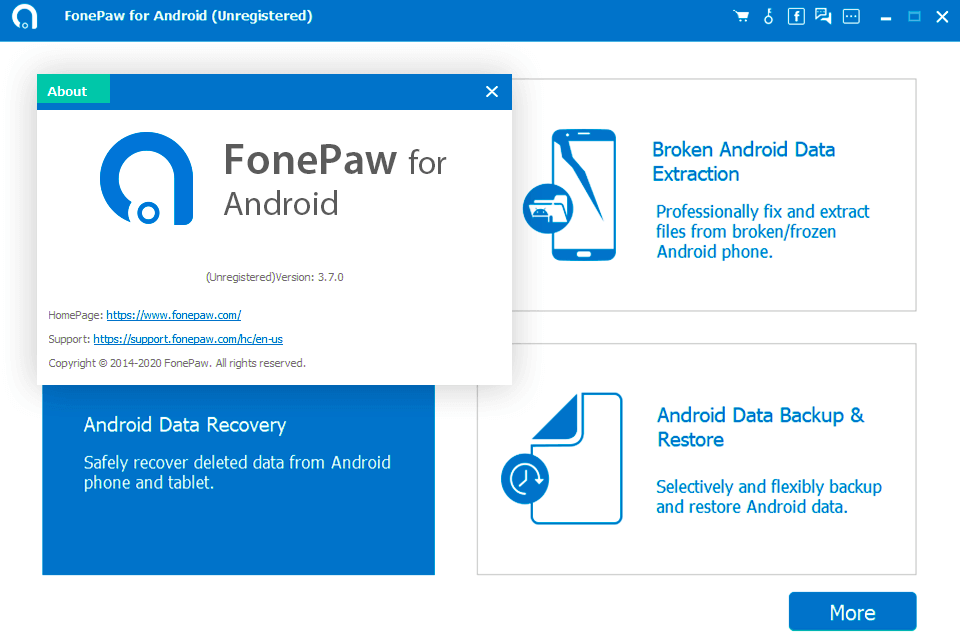
Task: Select the Android Data Recovery module
Action: [238, 480]
